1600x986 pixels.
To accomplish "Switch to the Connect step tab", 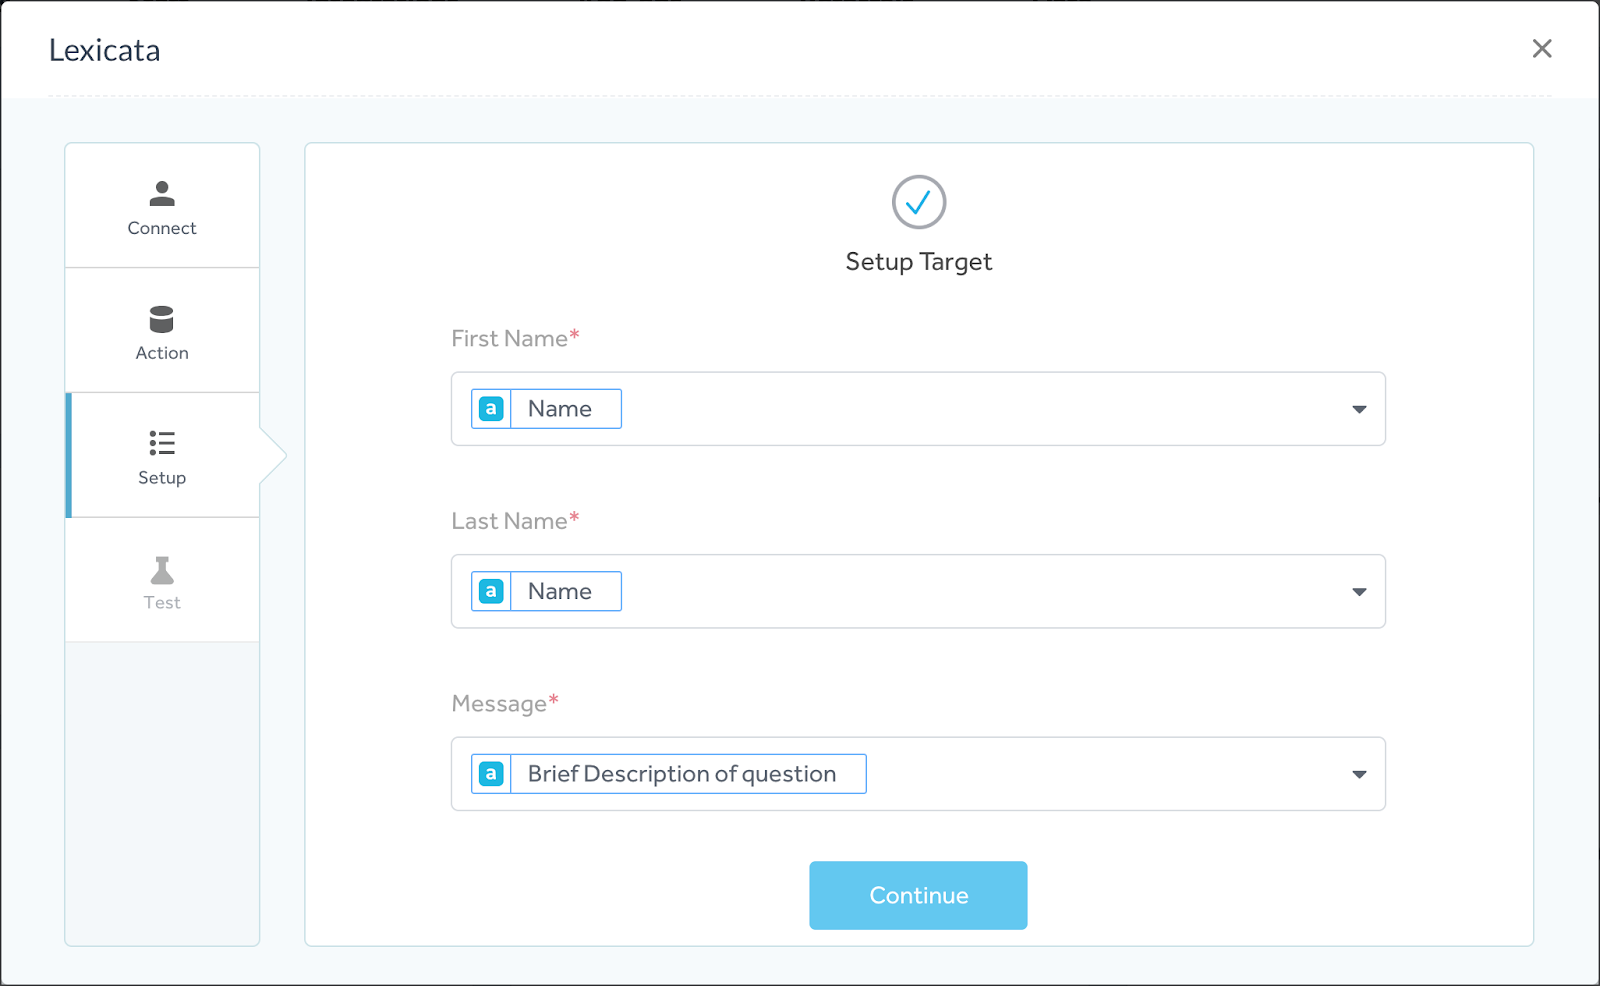I will point(162,206).
